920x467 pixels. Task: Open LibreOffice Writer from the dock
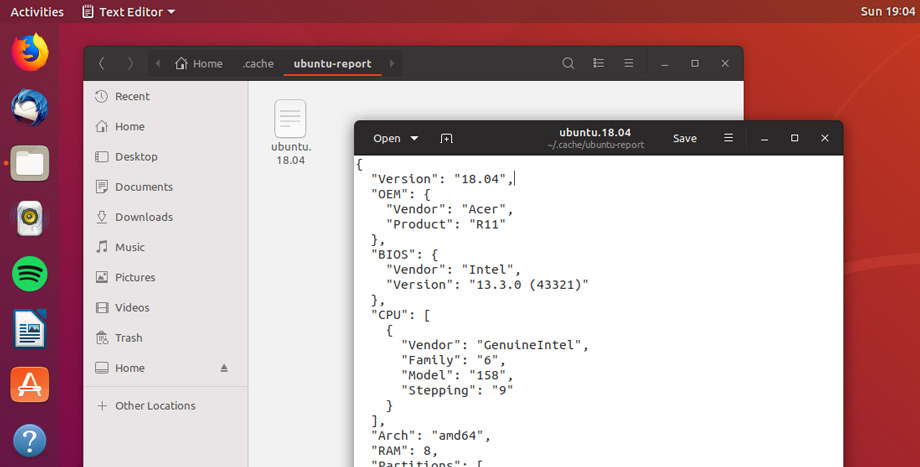tap(30, 329)
